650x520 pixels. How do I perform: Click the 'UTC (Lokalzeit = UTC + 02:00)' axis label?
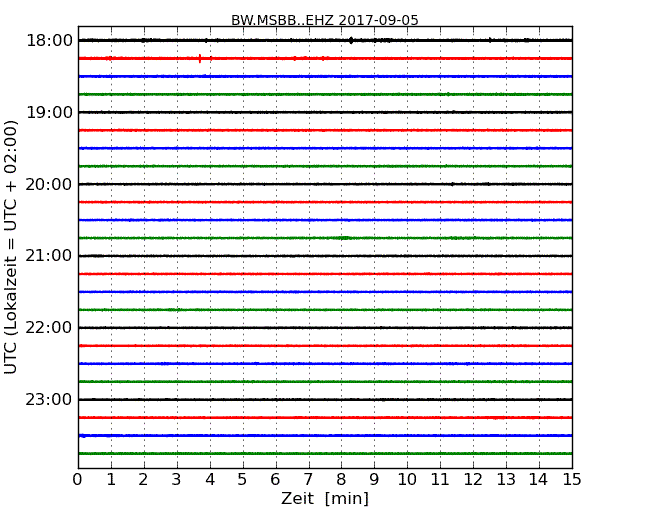12,247
